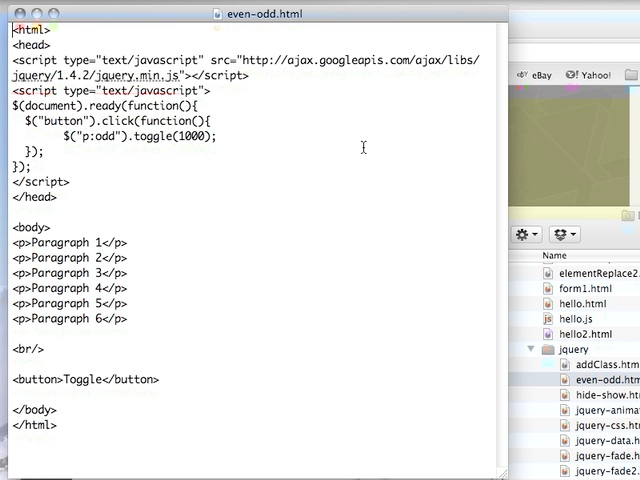
Task: Open the Dropbox dropdown in the Finder toolbar
Action: click(564, 235)
